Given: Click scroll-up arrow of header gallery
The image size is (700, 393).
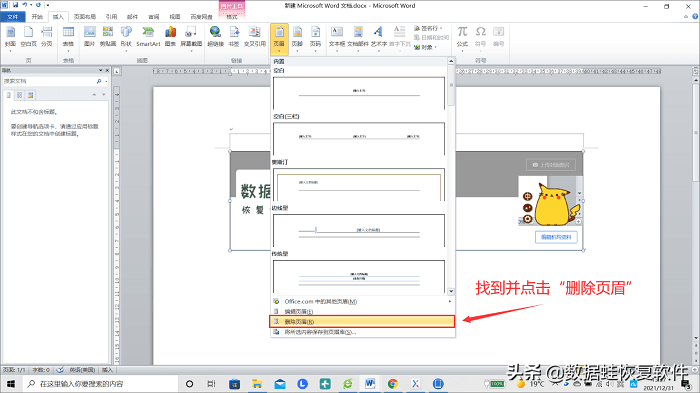Looking at the screenshot, I should tap(451, 61).
